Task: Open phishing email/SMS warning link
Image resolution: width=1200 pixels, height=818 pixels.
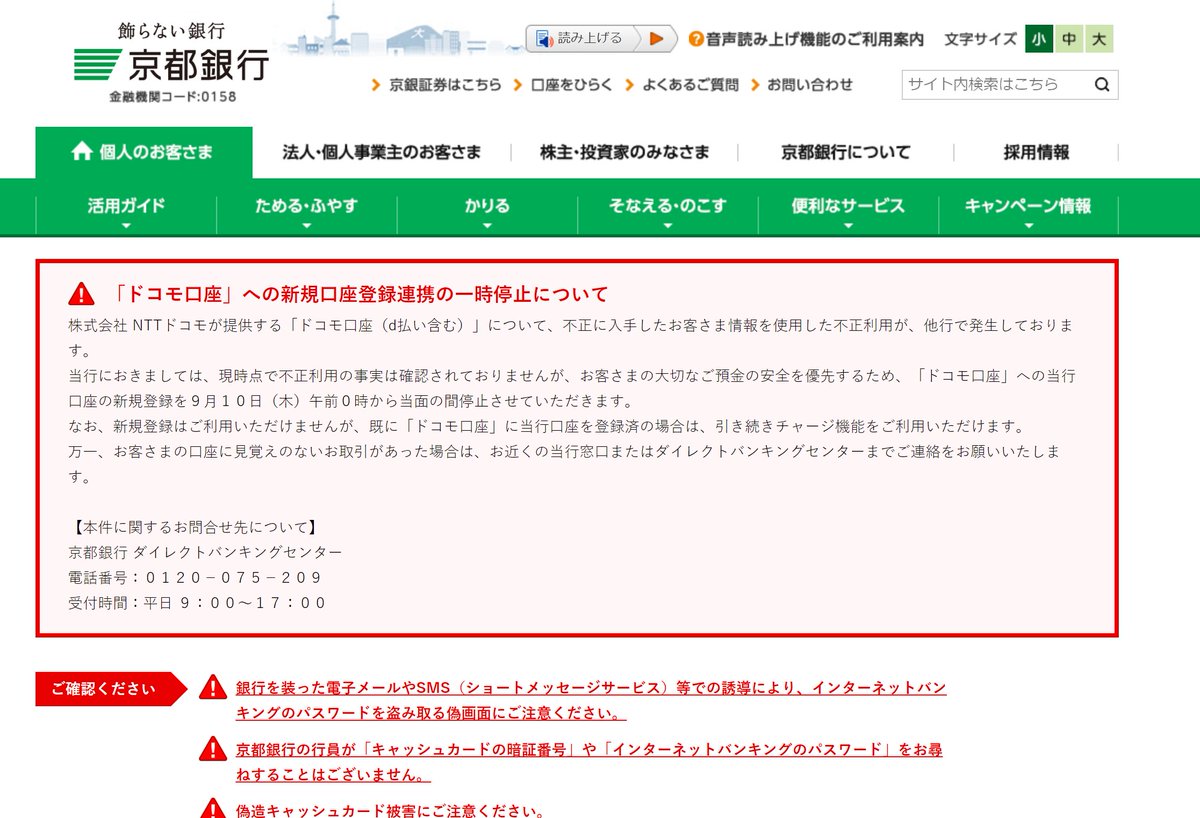Action: tap(591, 701)
